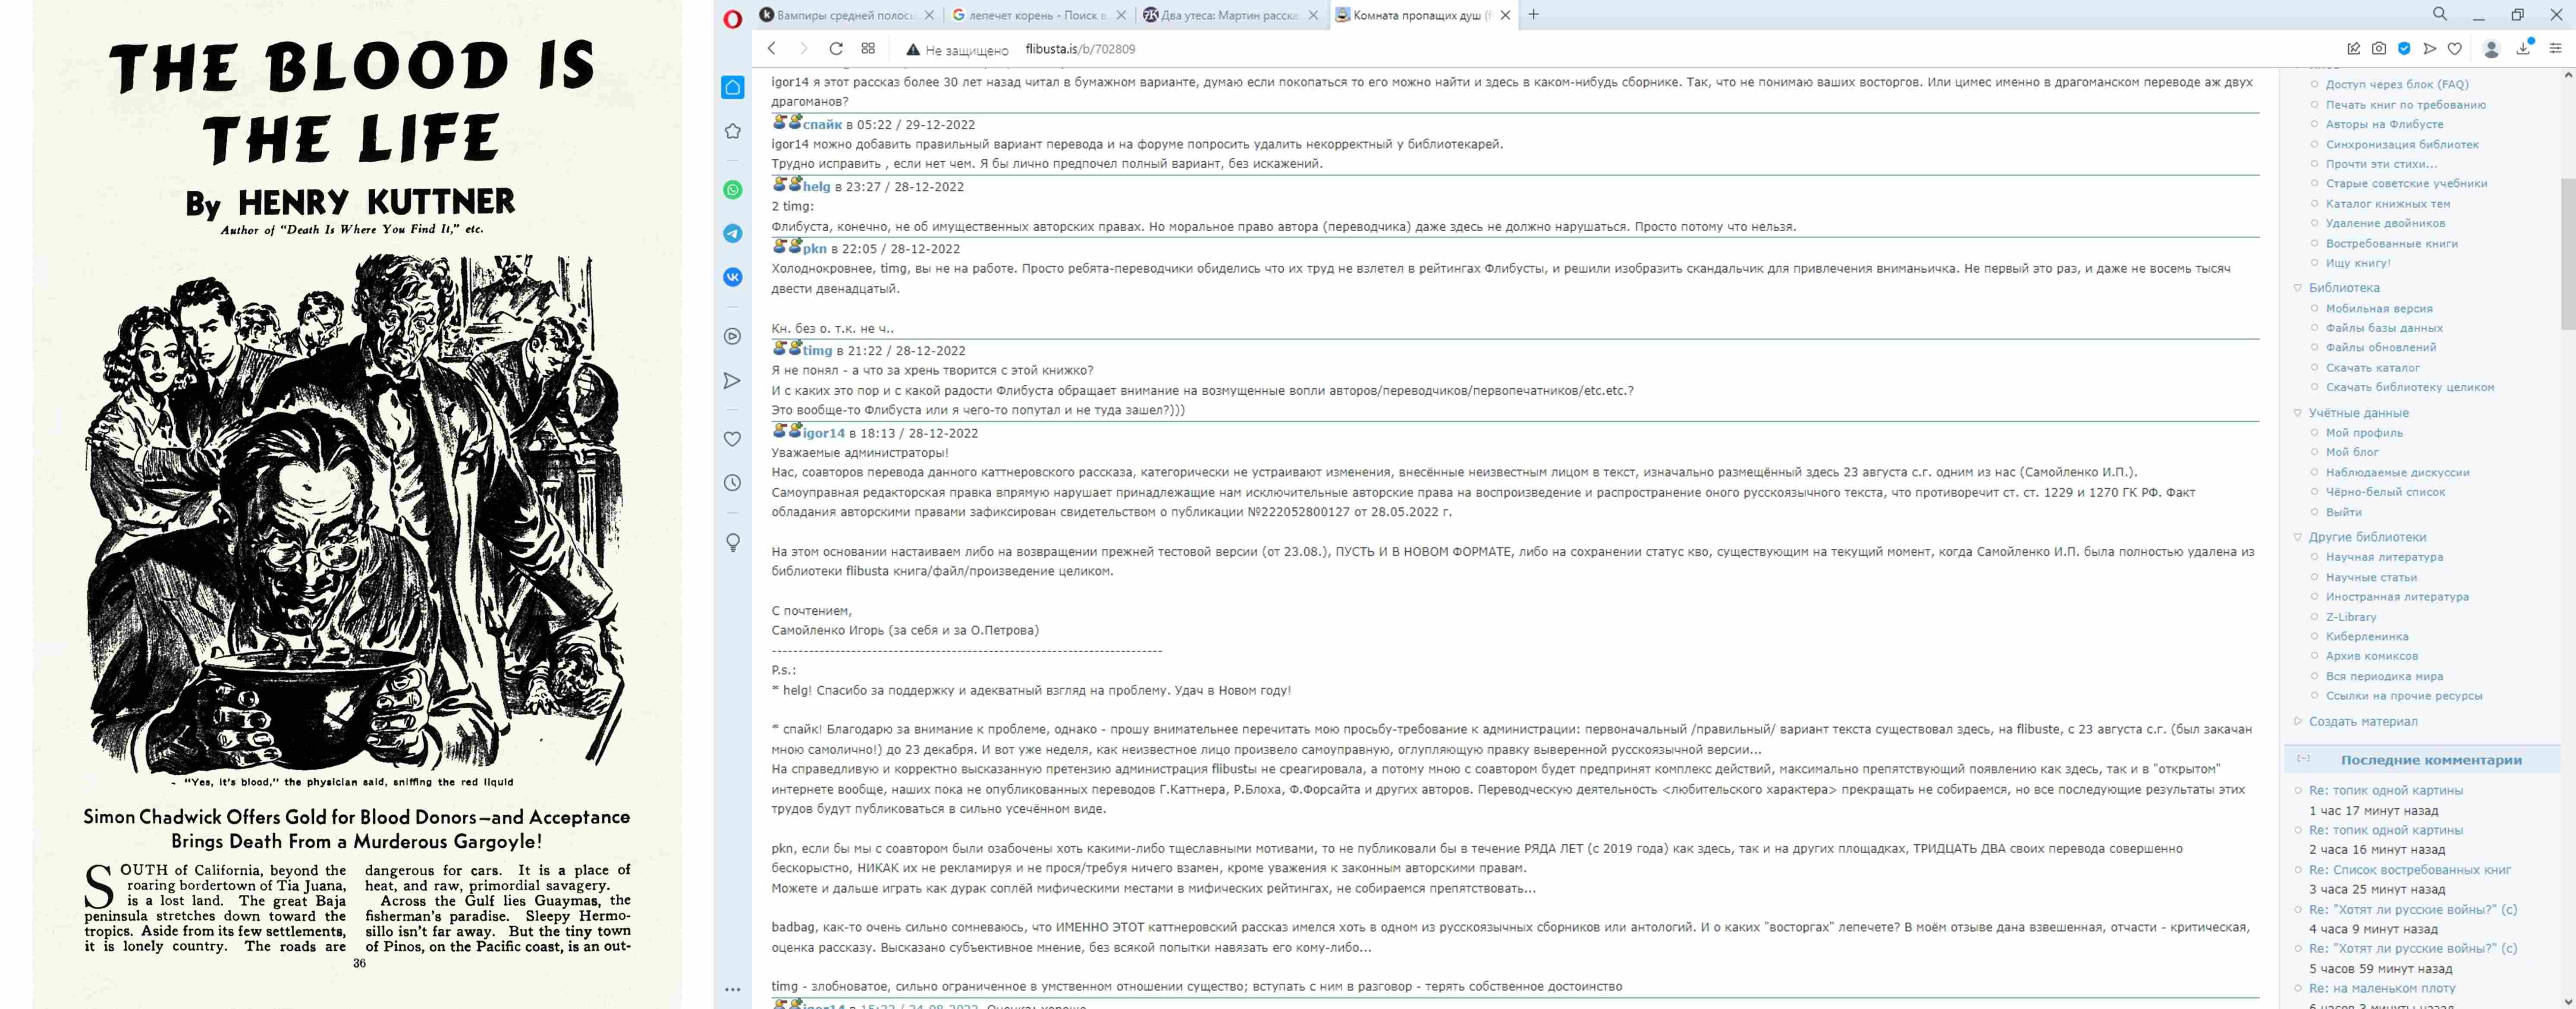
Task: Open user profile link 'спайк'
Action: (822, 125)
